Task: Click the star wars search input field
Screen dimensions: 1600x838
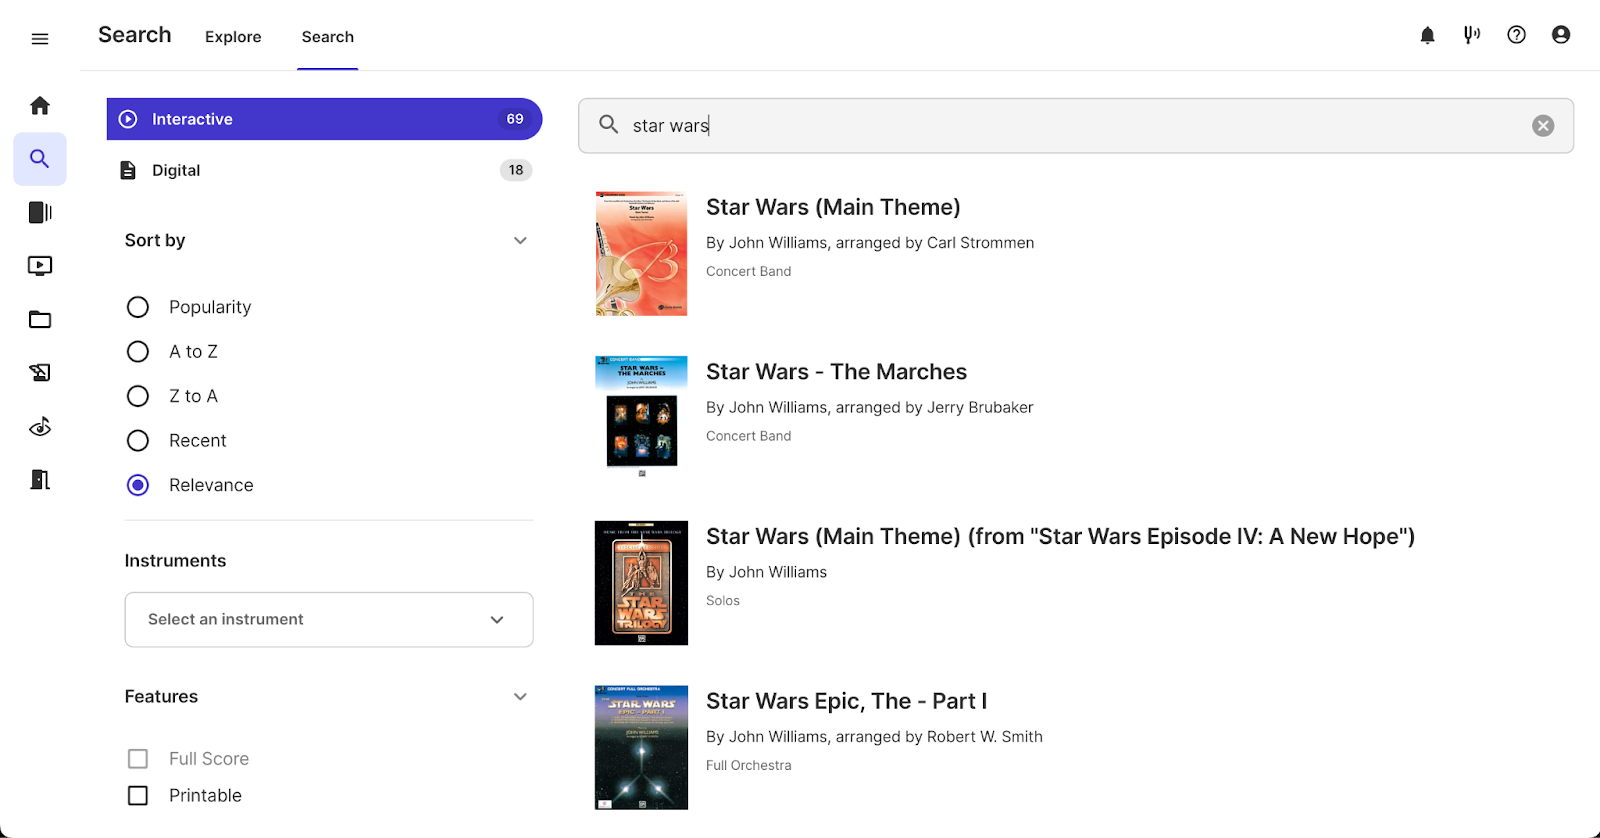Action: tap(1076, 126)
